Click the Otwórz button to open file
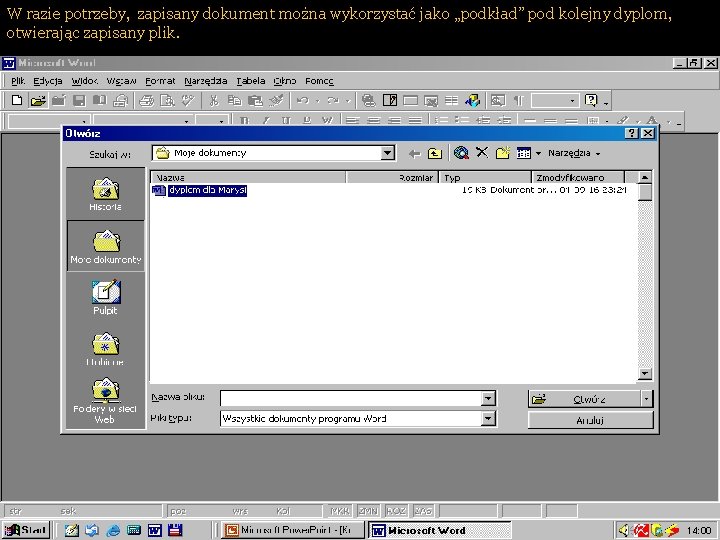The height and width of the screenshot is (540, 720). pyautogui.click(x=584, y=399)
